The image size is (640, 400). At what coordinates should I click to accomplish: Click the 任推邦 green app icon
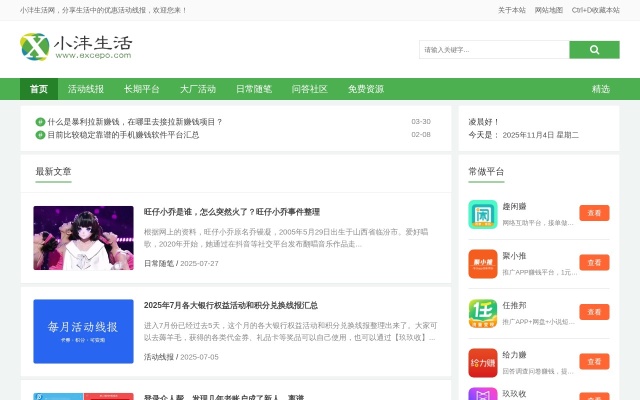(x=483, y=313)
